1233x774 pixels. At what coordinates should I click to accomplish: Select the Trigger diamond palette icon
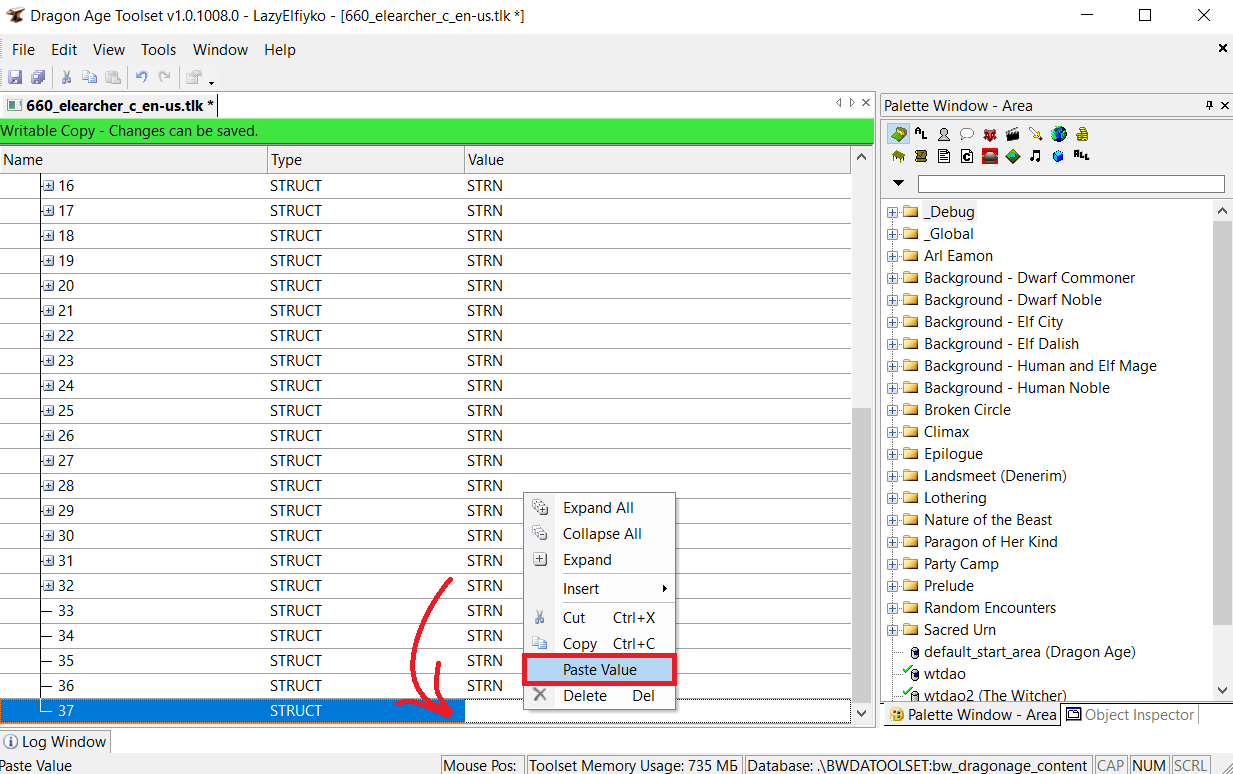pyautogui.click(x=1013, y=156)
